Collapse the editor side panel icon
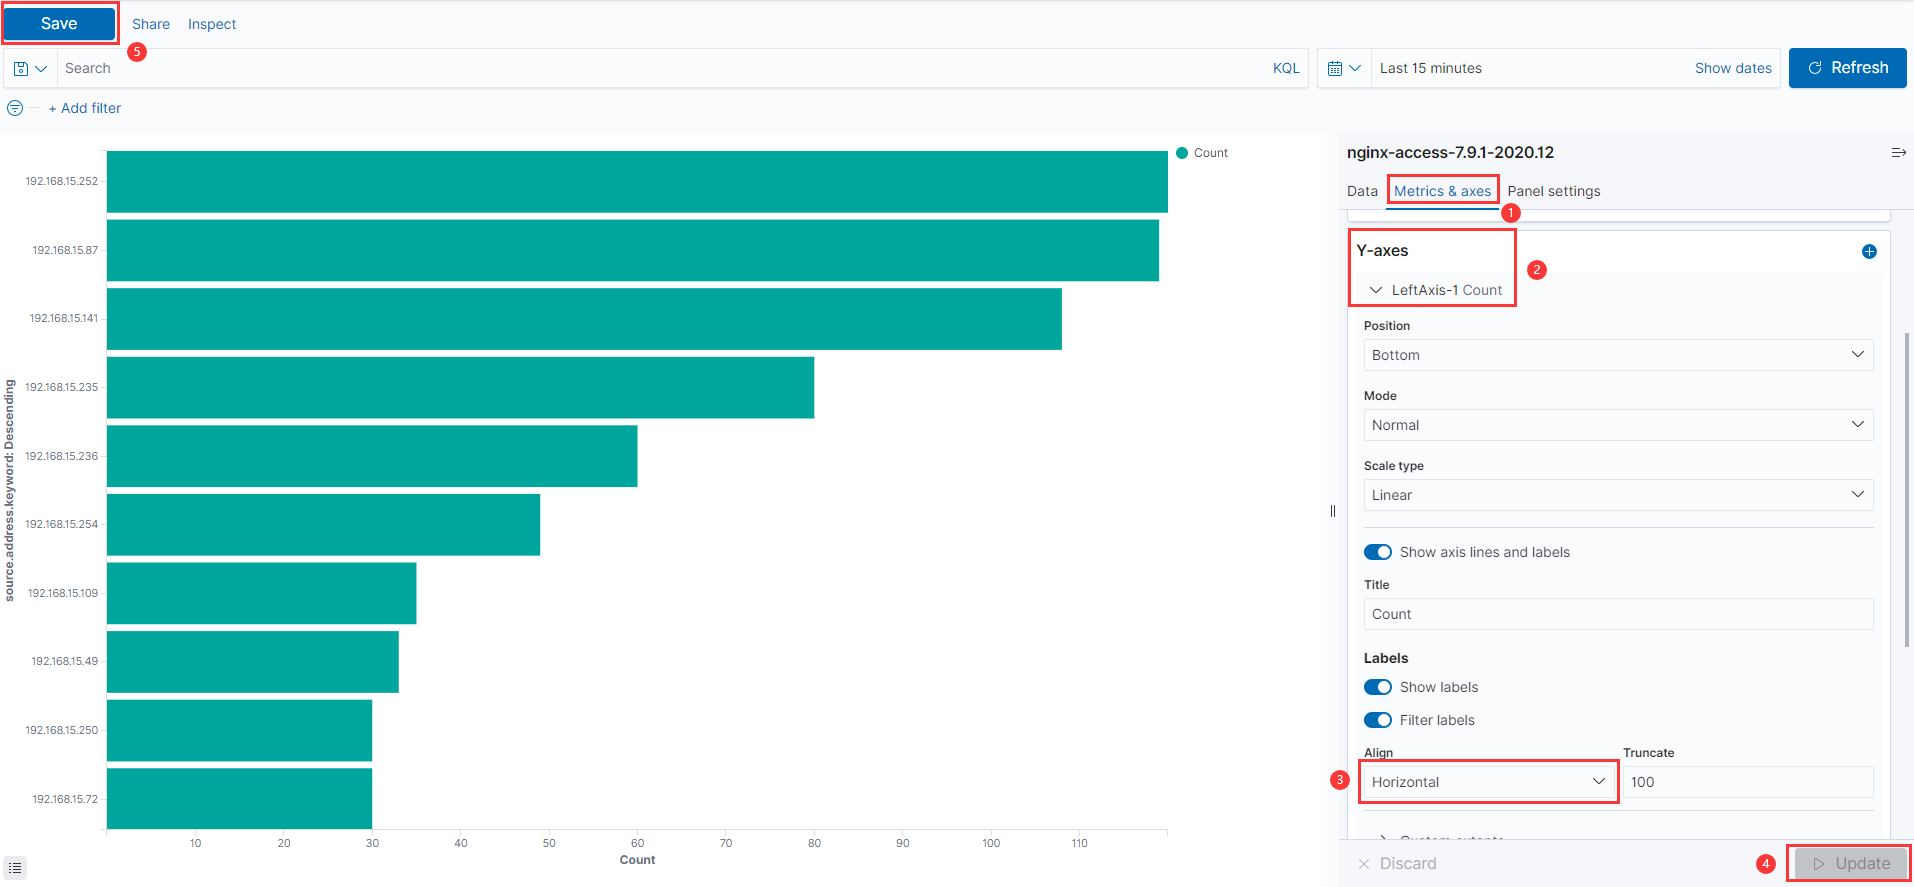Screen dimensions: 1914x887 [x=1898, y=153]
